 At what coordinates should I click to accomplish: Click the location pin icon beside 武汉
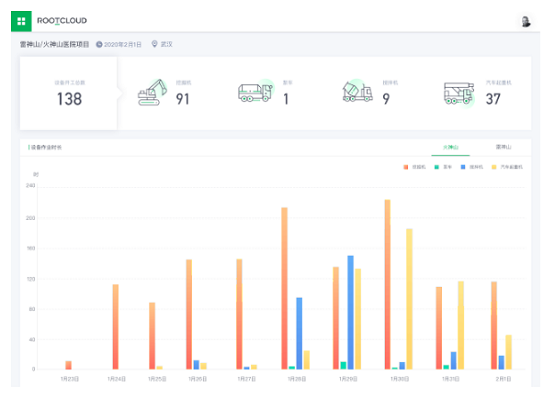(154, 44)
